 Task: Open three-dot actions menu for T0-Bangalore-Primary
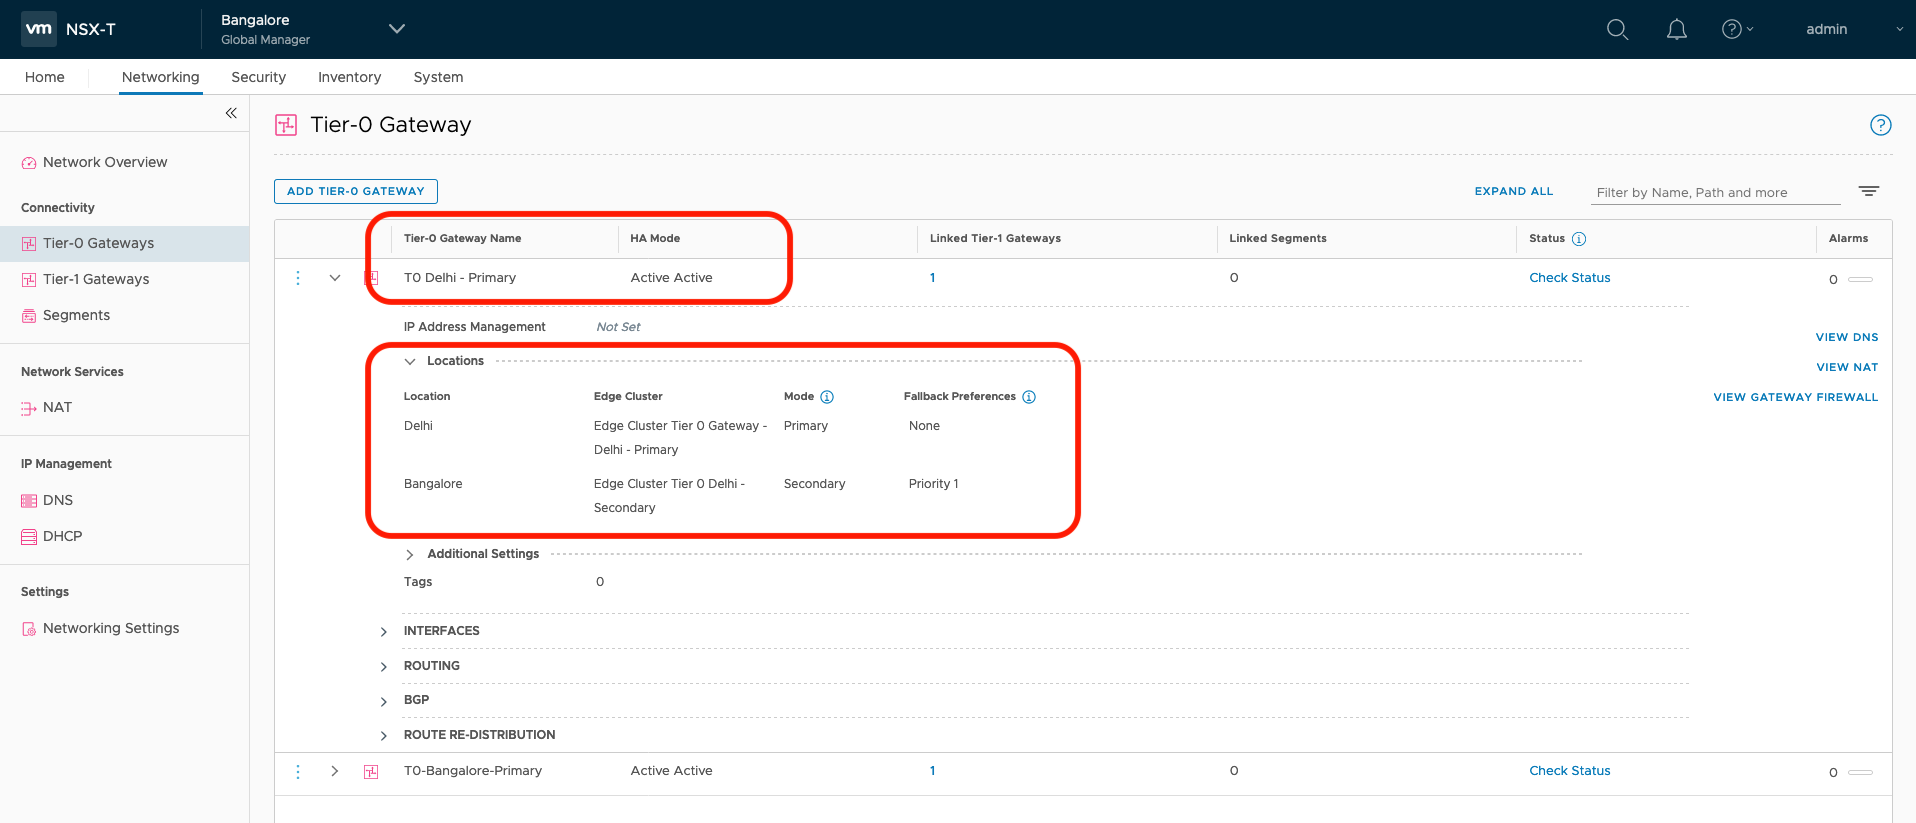(298, 771)
